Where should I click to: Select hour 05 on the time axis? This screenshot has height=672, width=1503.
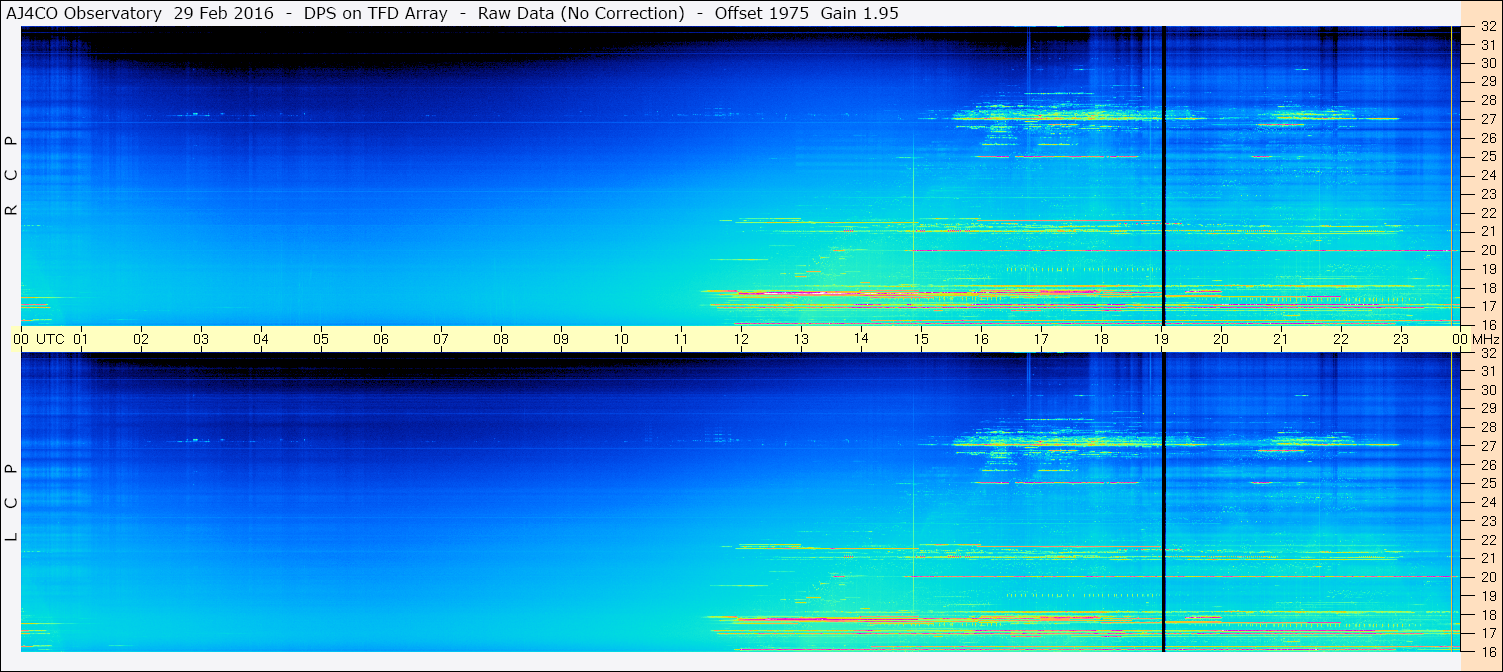click(321, 339)
